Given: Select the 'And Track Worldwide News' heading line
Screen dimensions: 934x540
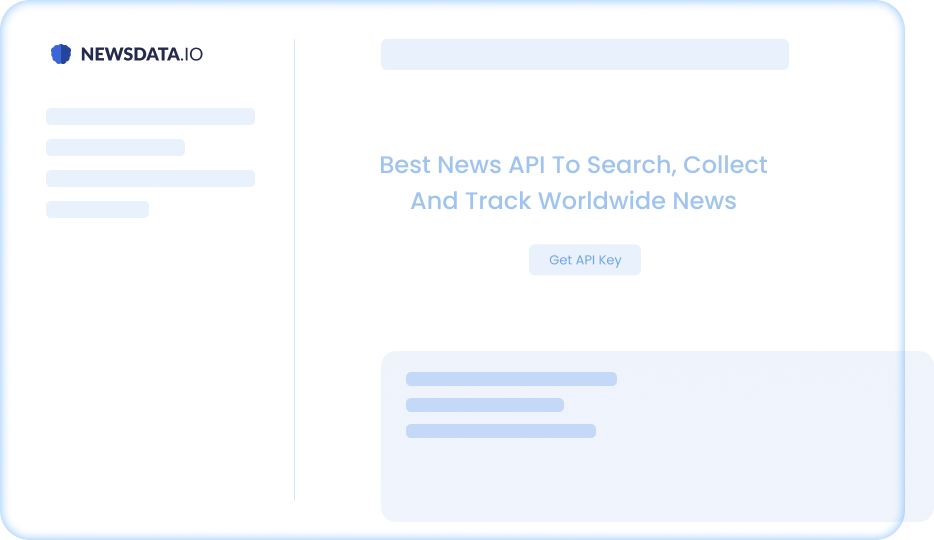Looking at the screenshot, I should click(x=573, y=201).
